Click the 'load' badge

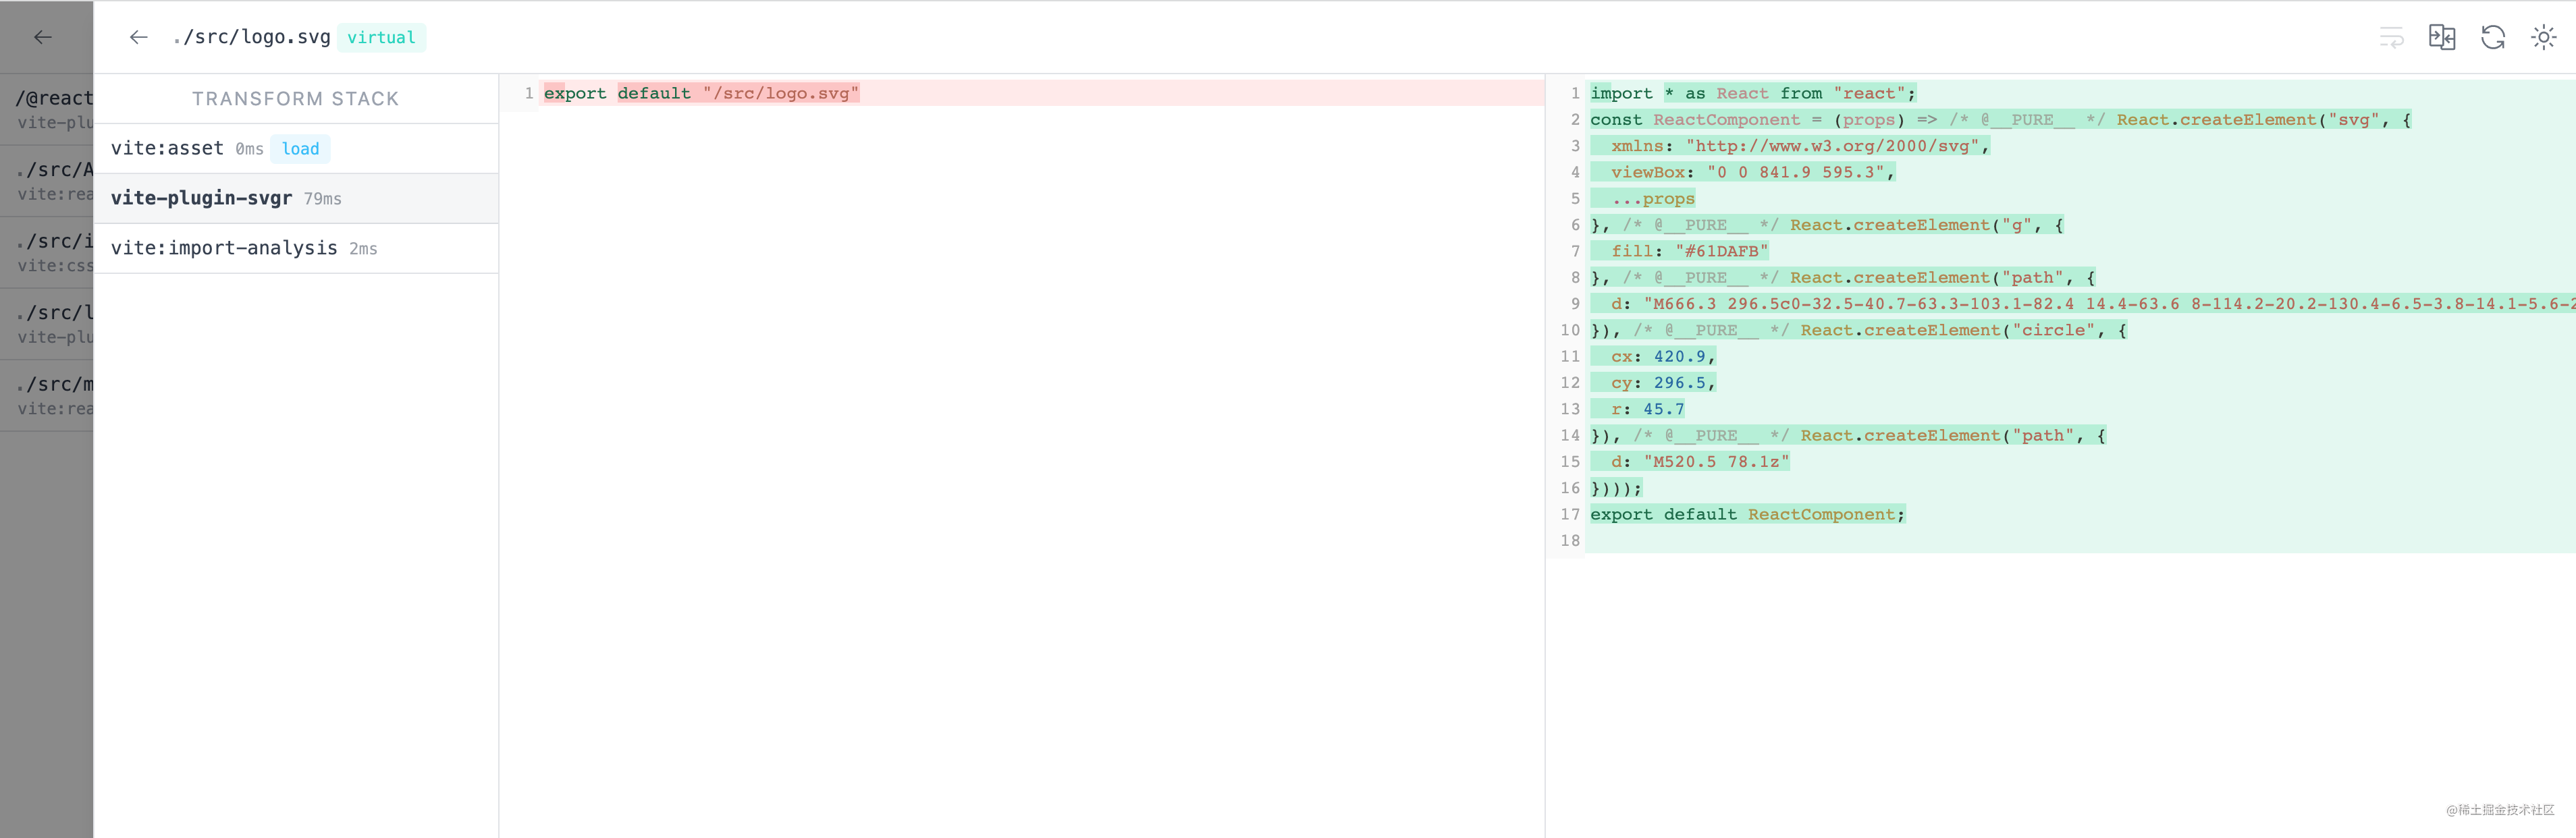point(300,149)
